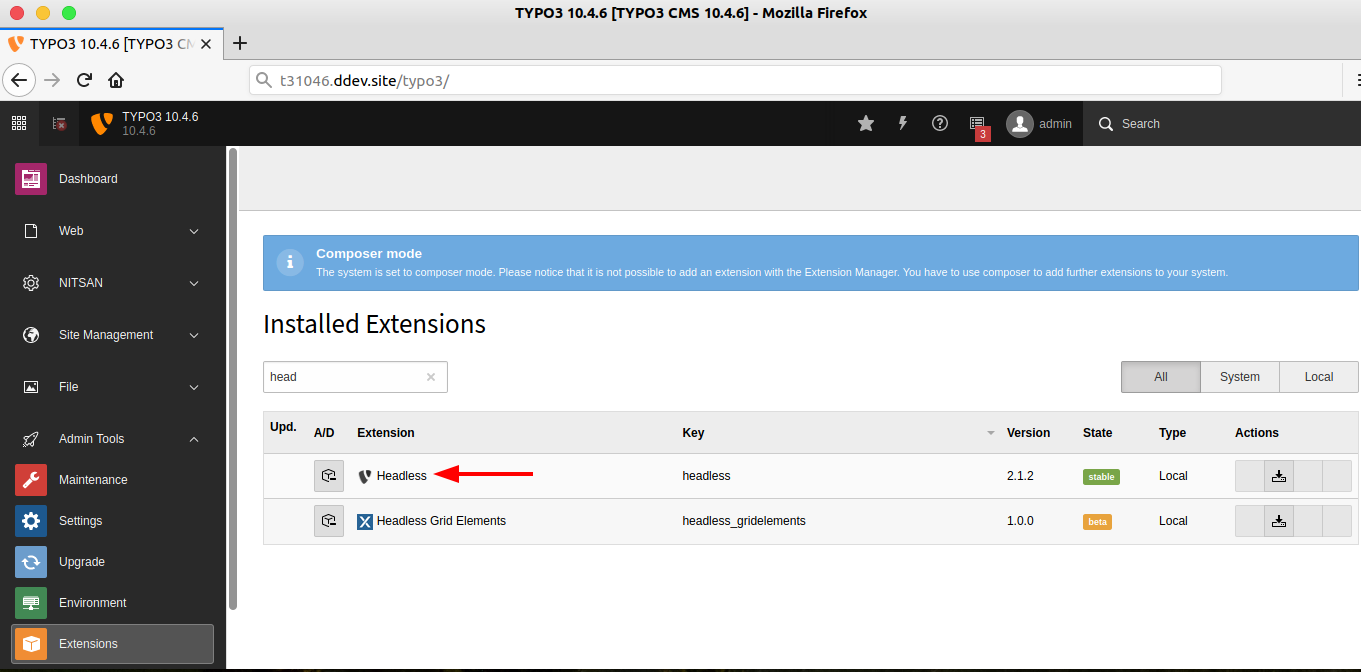This screenshot has height=672, width=1361.
Task: Expand the Web sidebar section
Action: coord(112,230)
